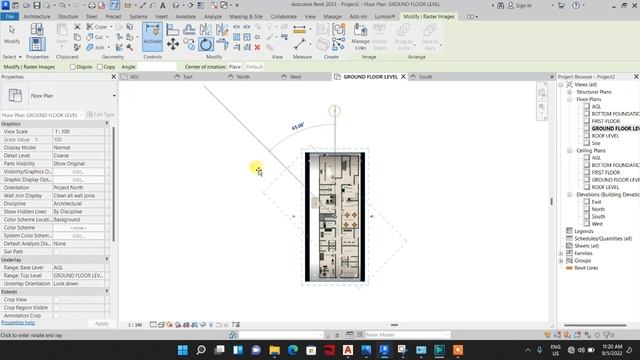Image resolution: width=640 pixels, height=360 pixels.
Task: Select the Rotate tool
Action: tap(206, 44)
